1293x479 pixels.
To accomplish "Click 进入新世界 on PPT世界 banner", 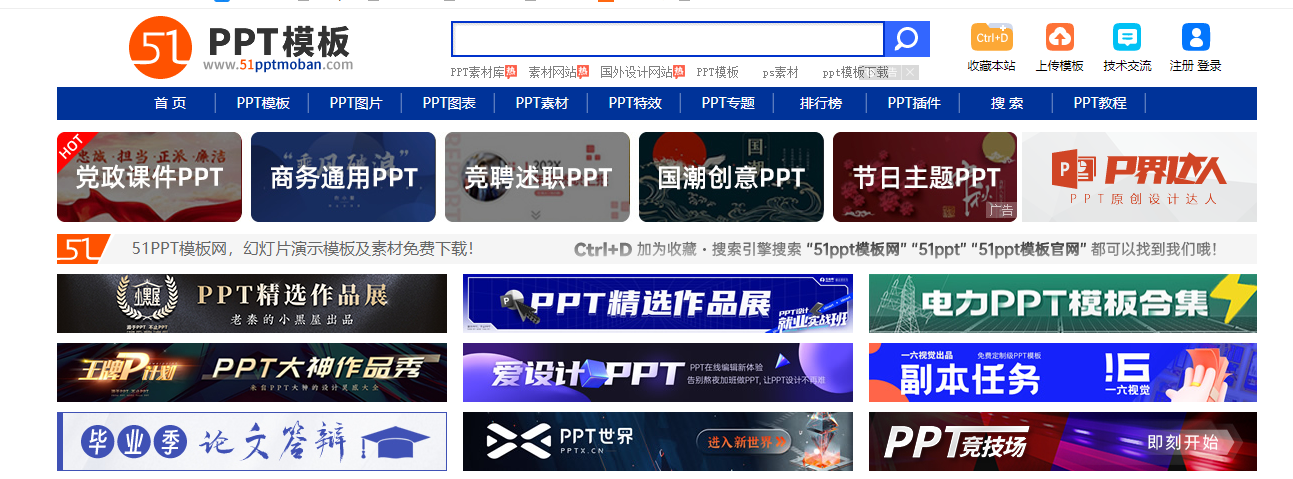I will (748, 442).
